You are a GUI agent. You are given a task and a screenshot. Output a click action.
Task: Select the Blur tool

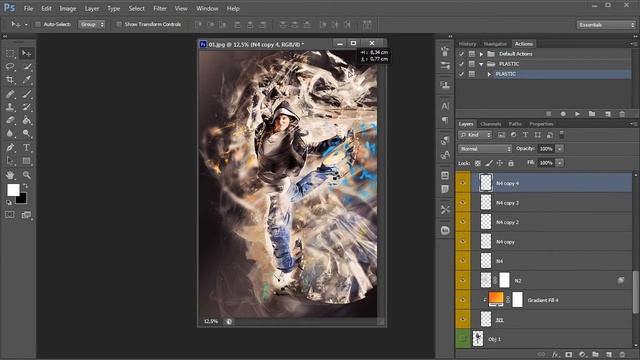pyautogui.click(x=10, y=133)
